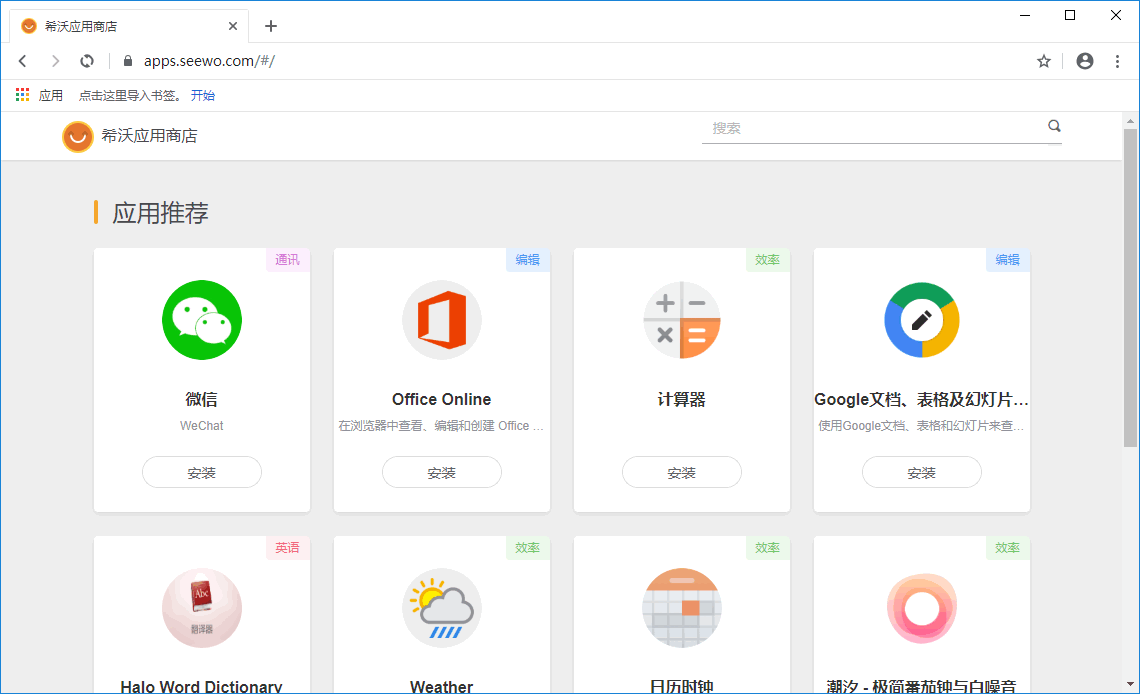Viewport: 1140px width, 694px height.
Task: Click the address bar URL apps.seewo.com
Action: [209, 61]
